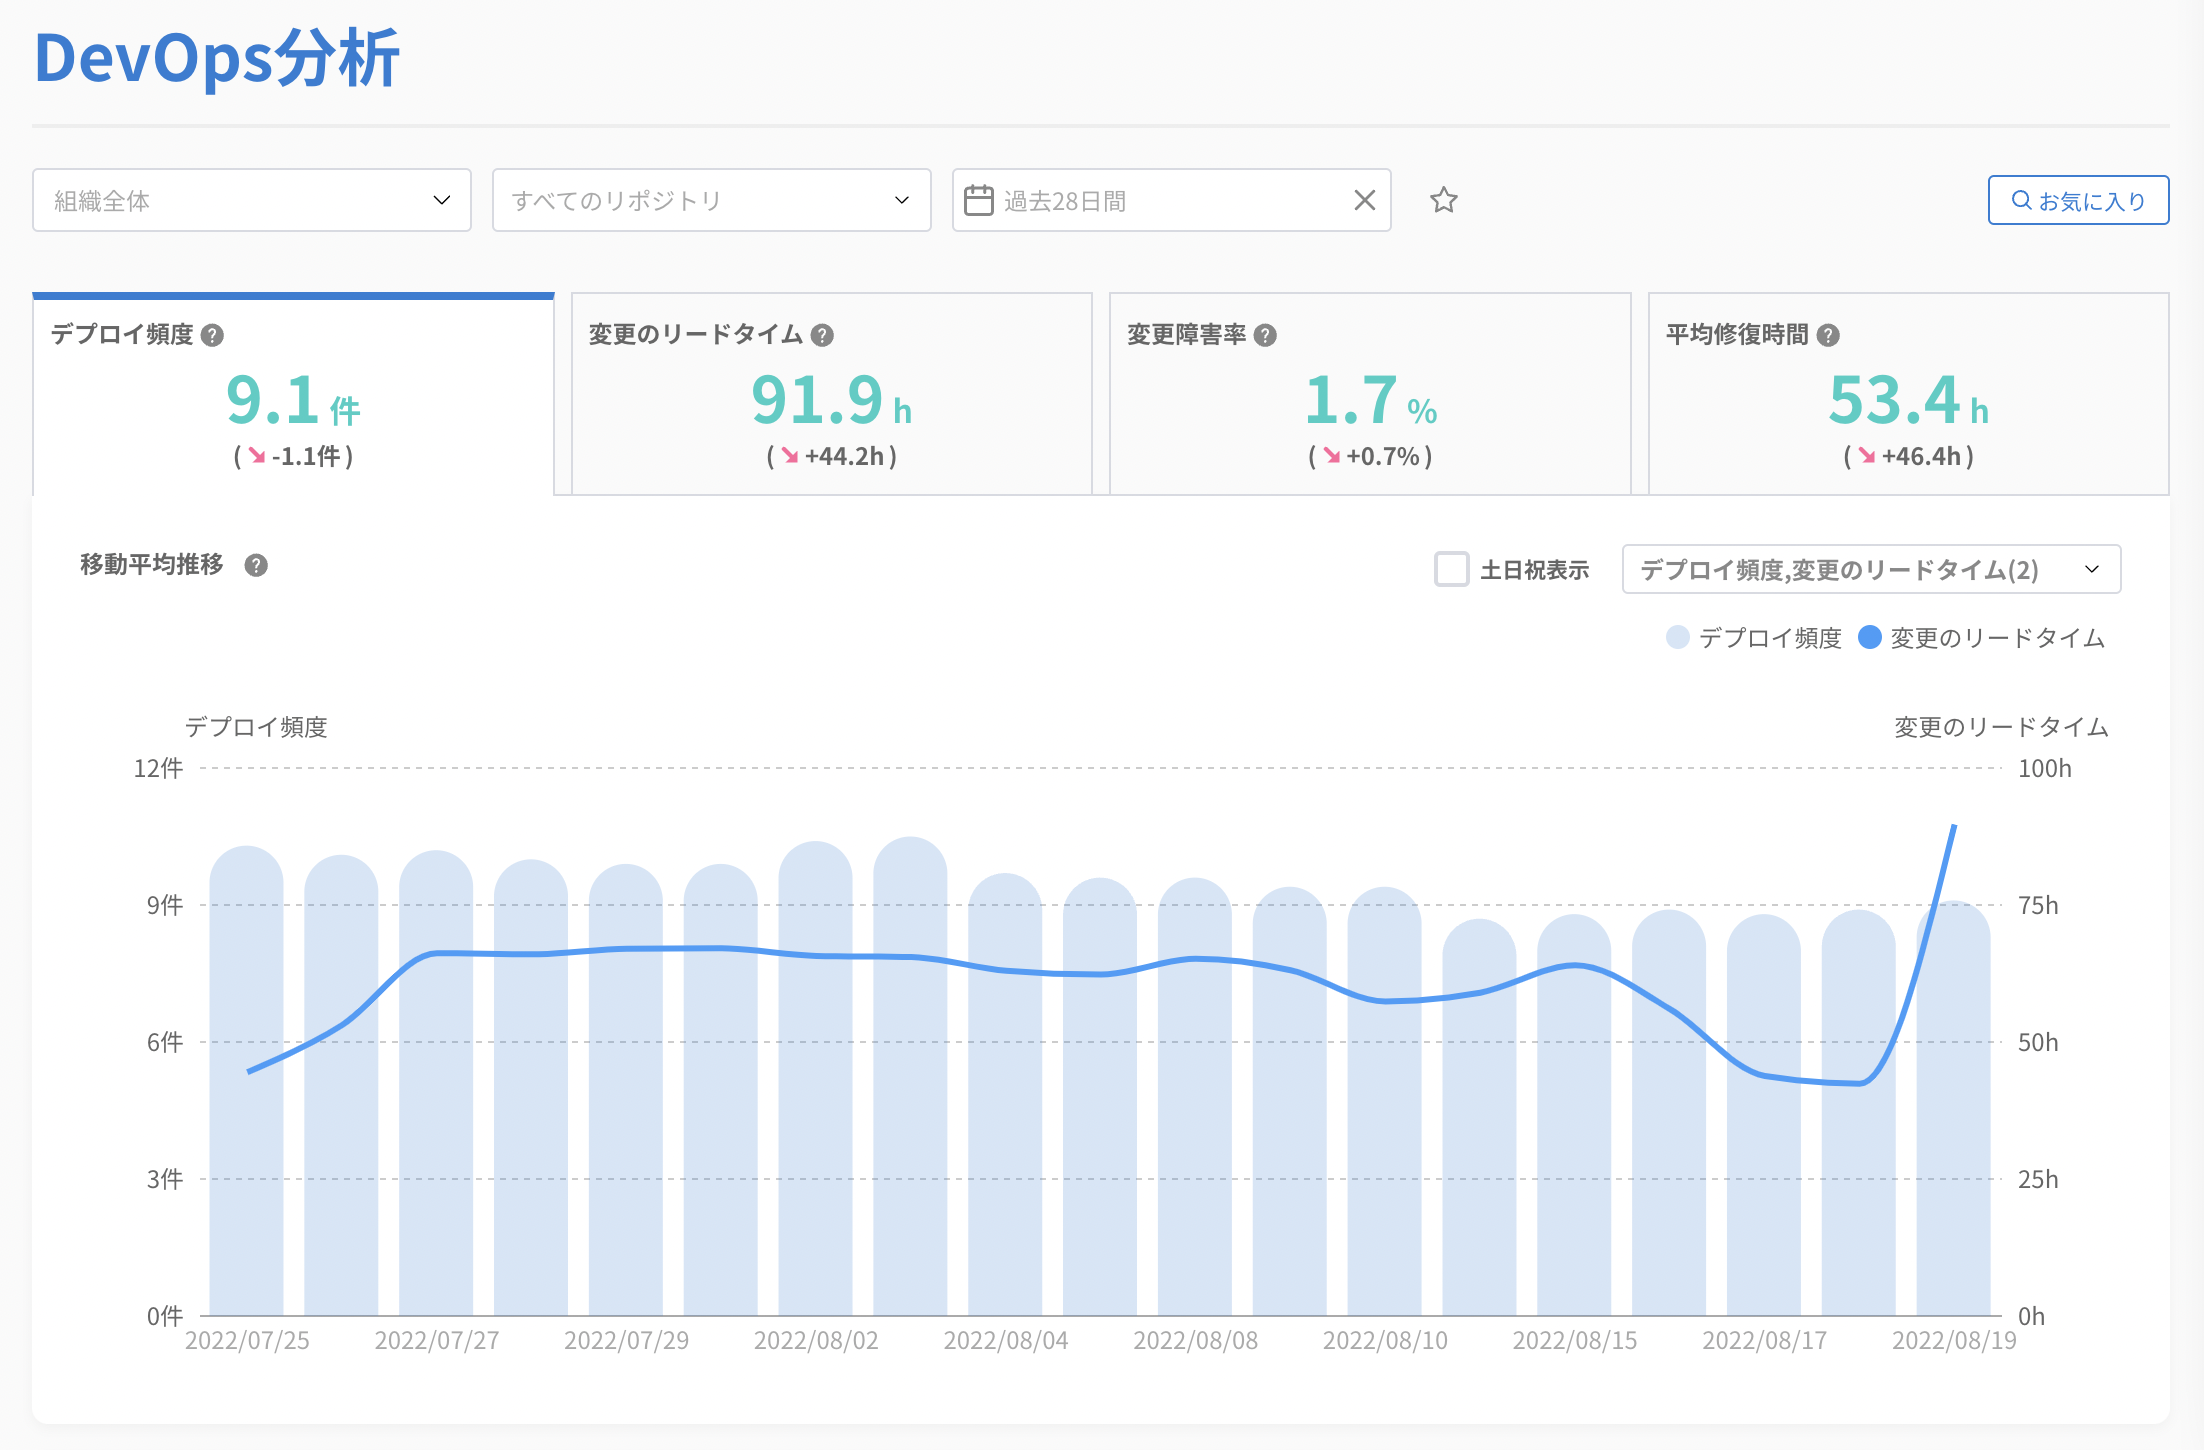The image size is (2204, 1450).
Task: Click the star favorite icon
Action: (1443, 200)
